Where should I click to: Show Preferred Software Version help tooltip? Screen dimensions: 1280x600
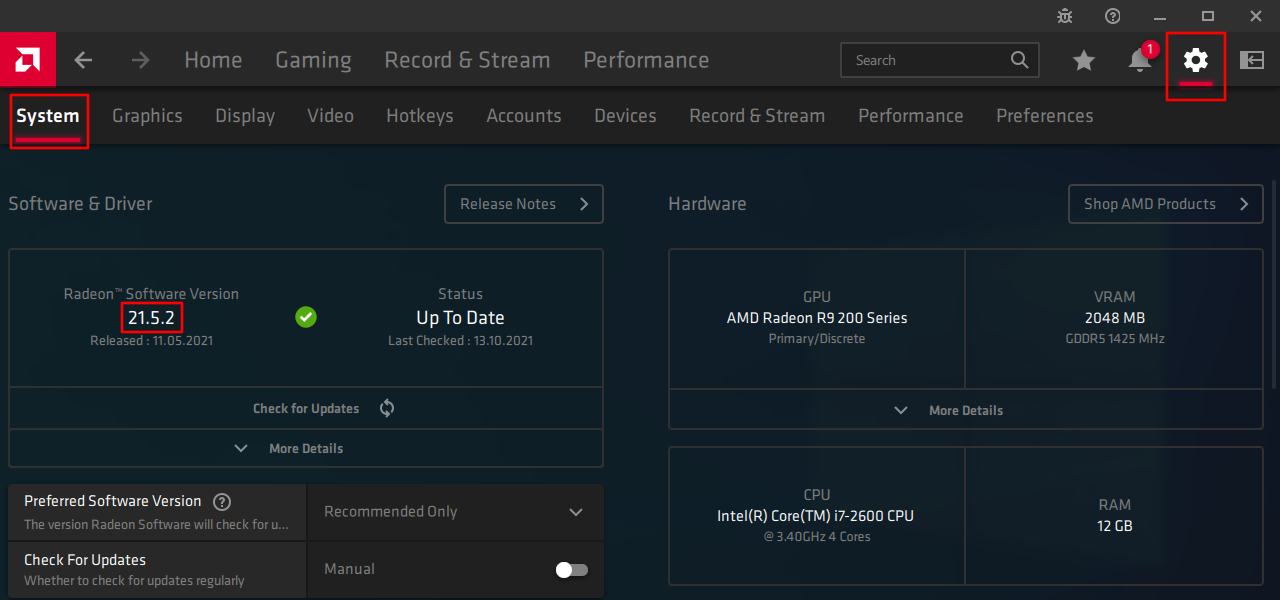(x=222, y=502)
